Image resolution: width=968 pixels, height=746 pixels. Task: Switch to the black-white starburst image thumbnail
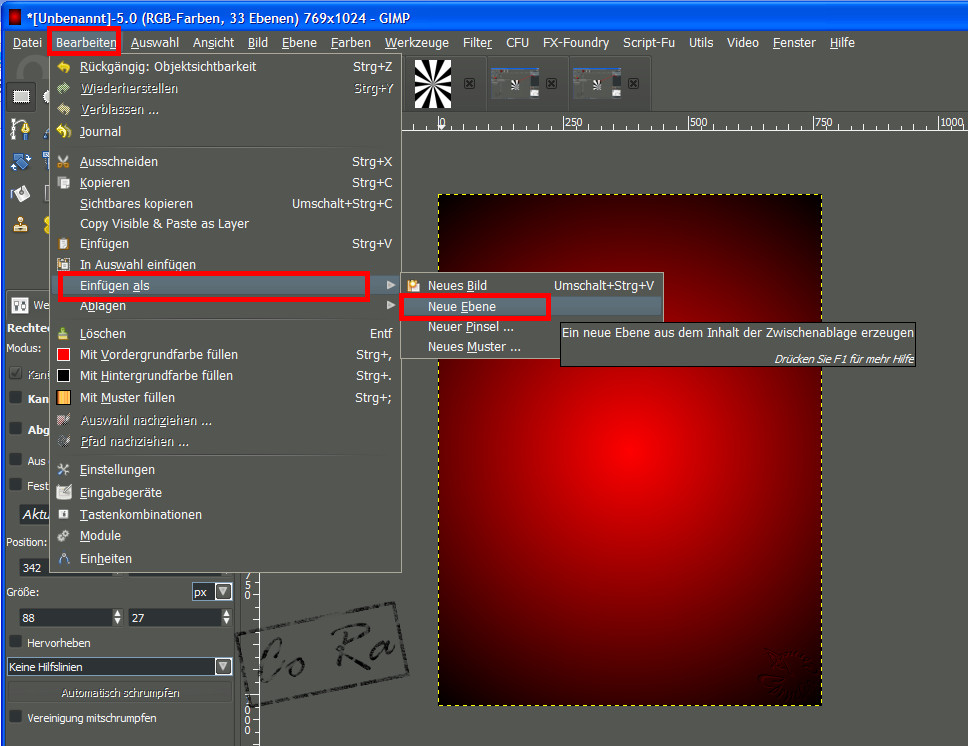[x=433, y=84]
